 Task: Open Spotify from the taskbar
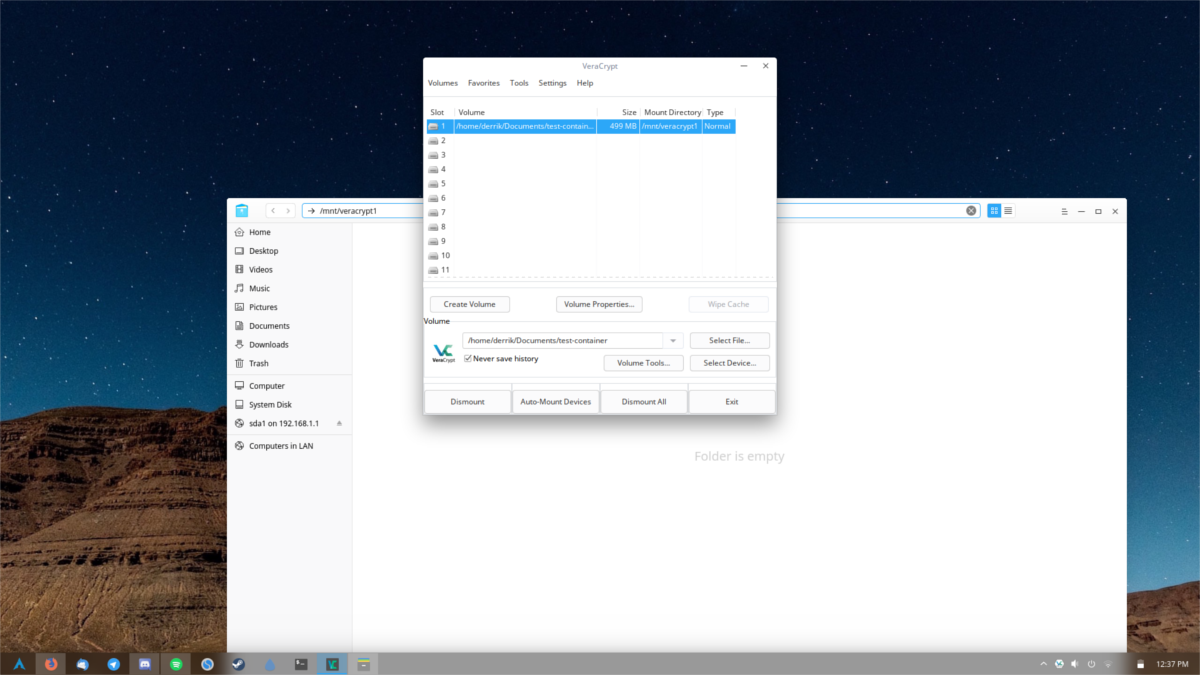(x=176, y=663)
